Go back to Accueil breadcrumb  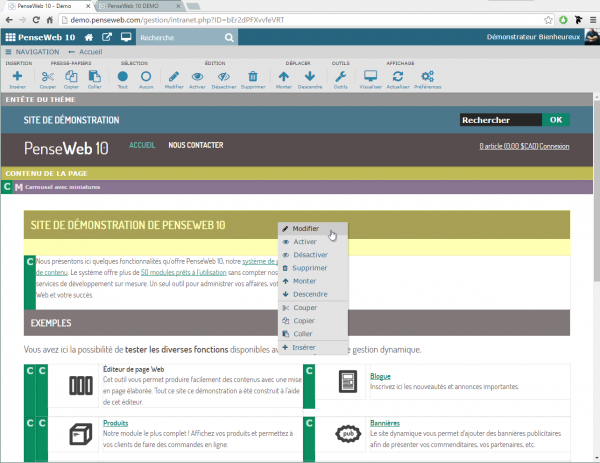(x=85, y=52)
